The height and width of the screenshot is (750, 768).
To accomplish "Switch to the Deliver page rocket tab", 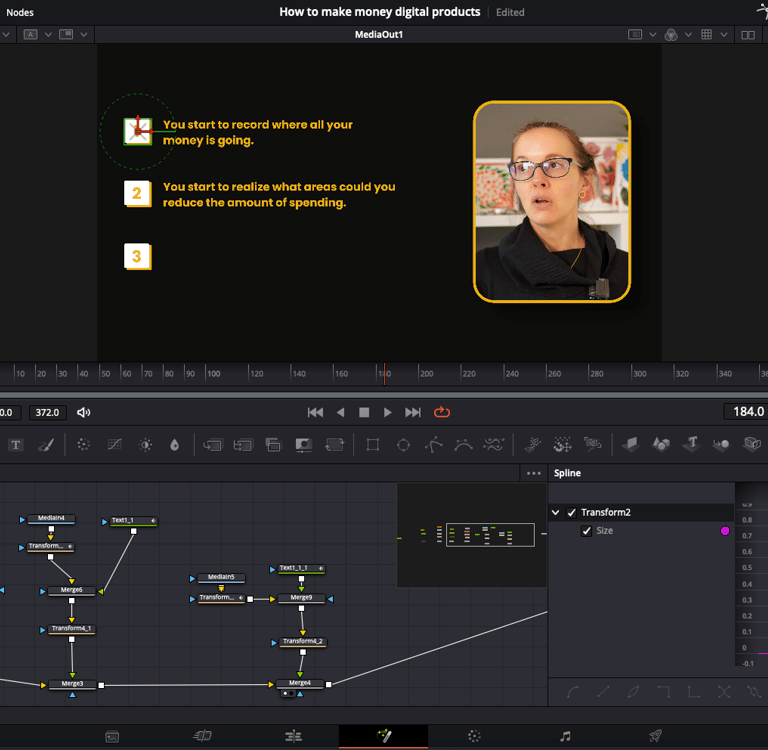I will click(x=655, y=736).
